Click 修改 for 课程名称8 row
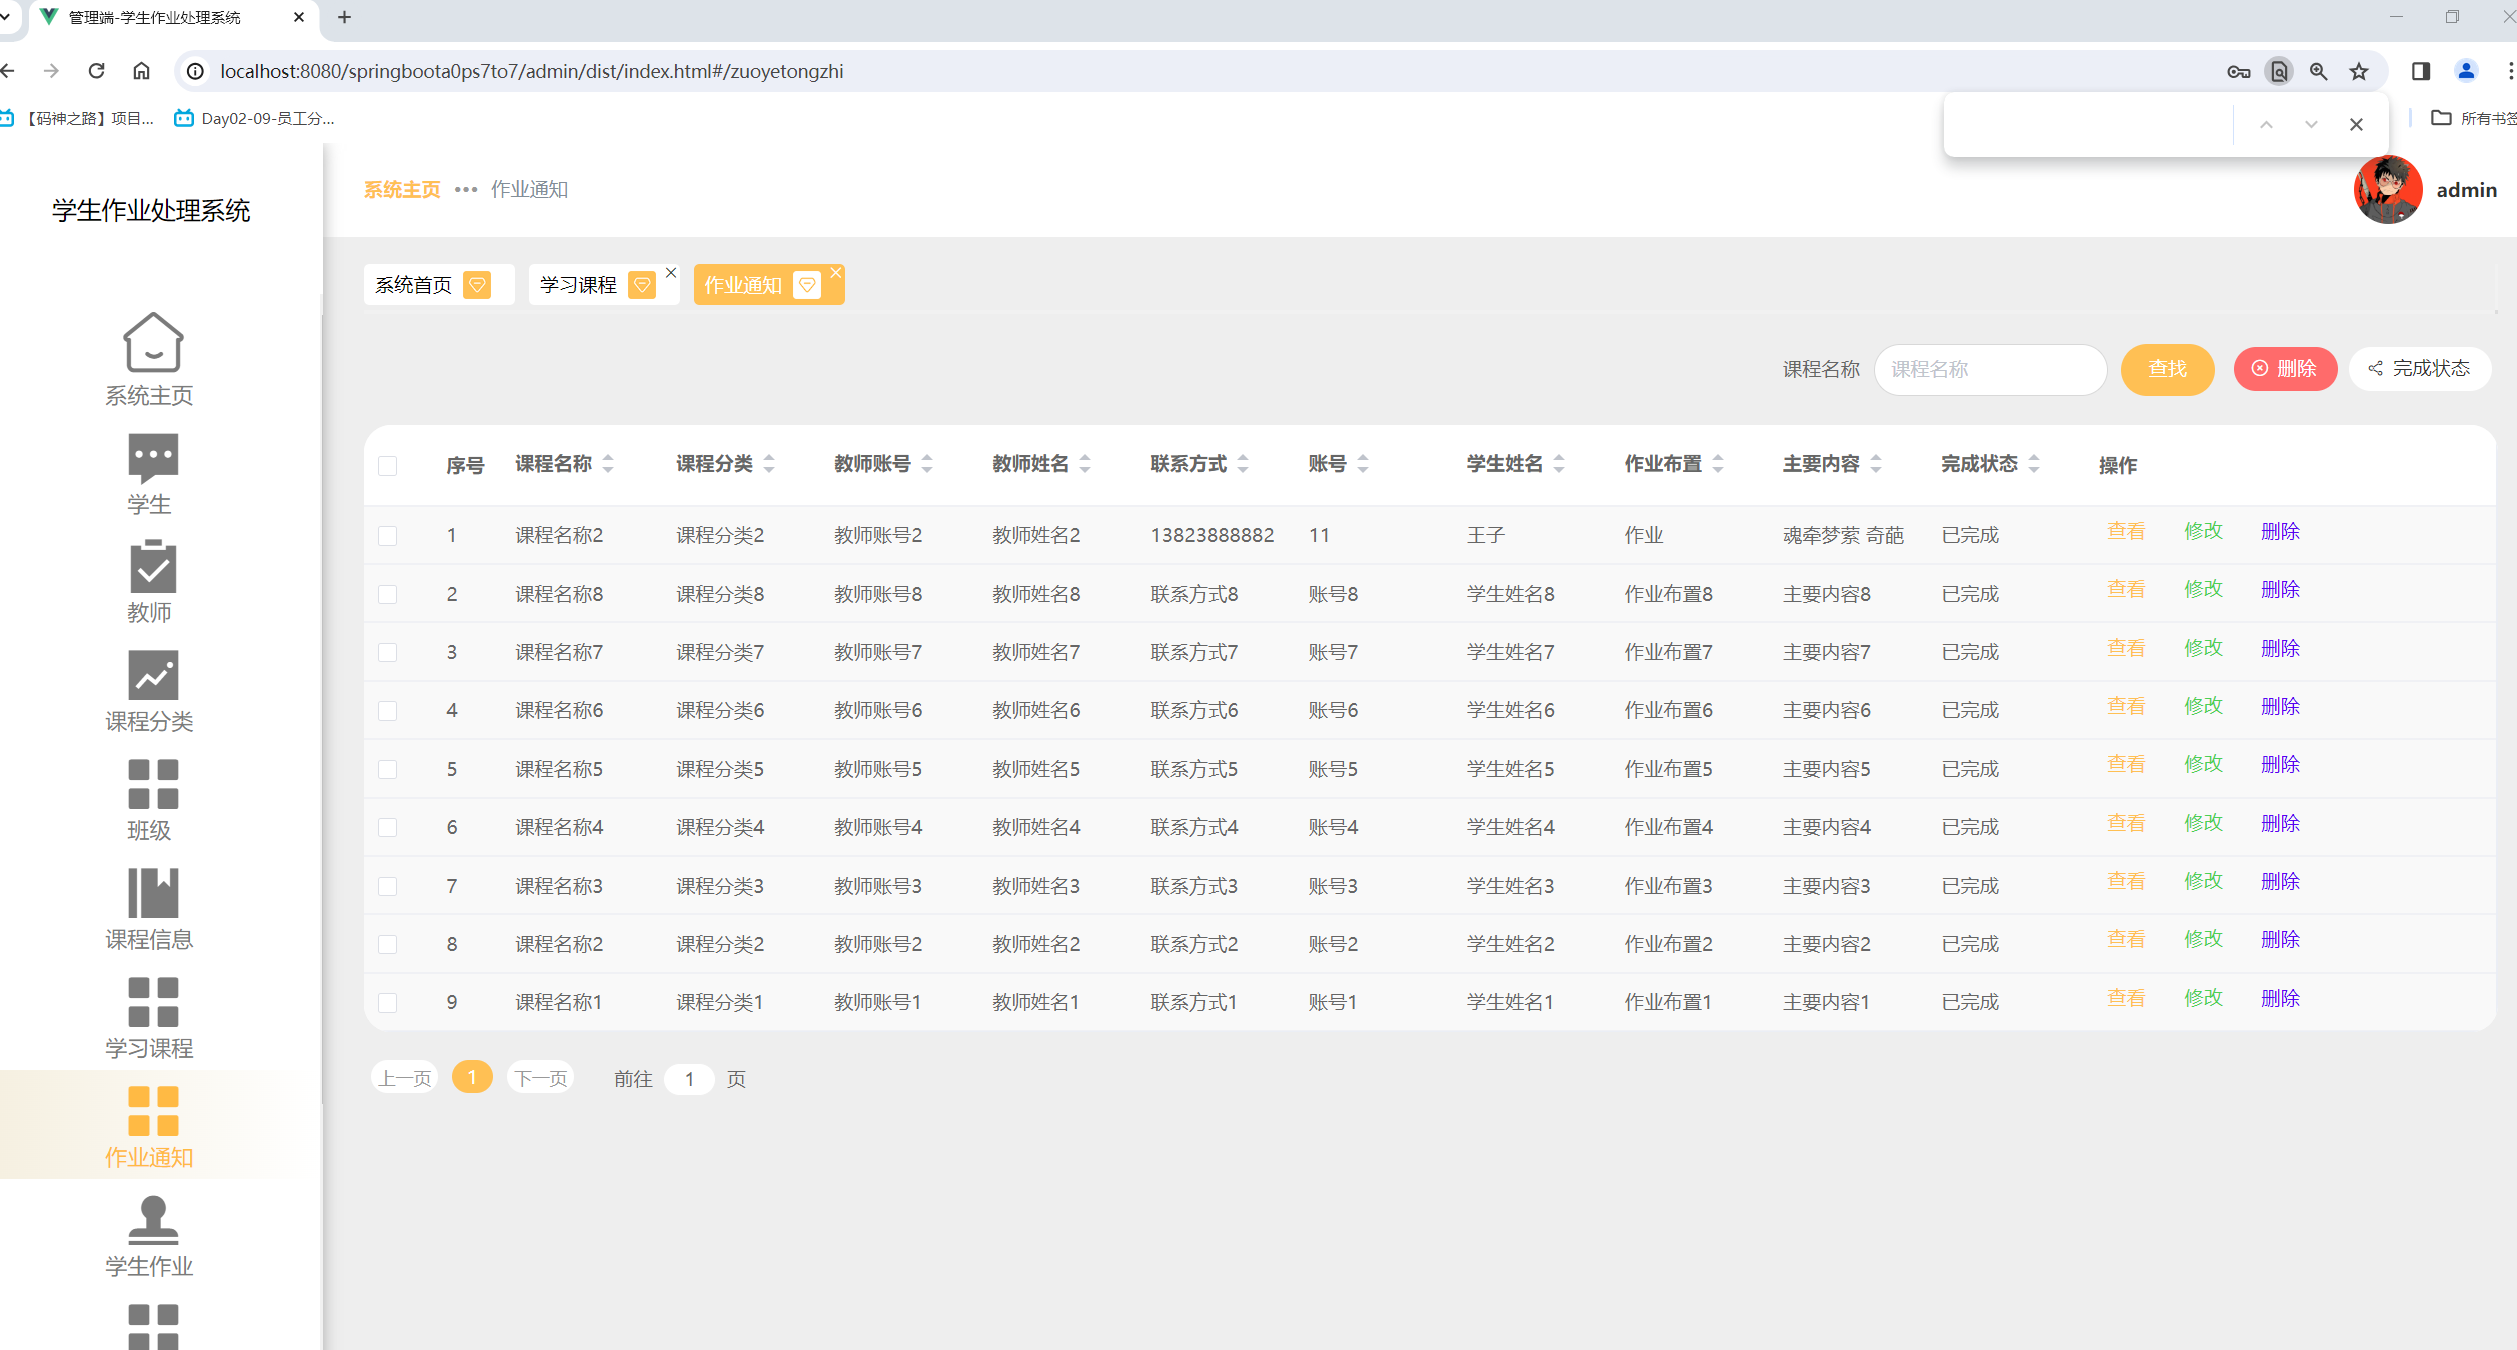 pos(2203,589)
